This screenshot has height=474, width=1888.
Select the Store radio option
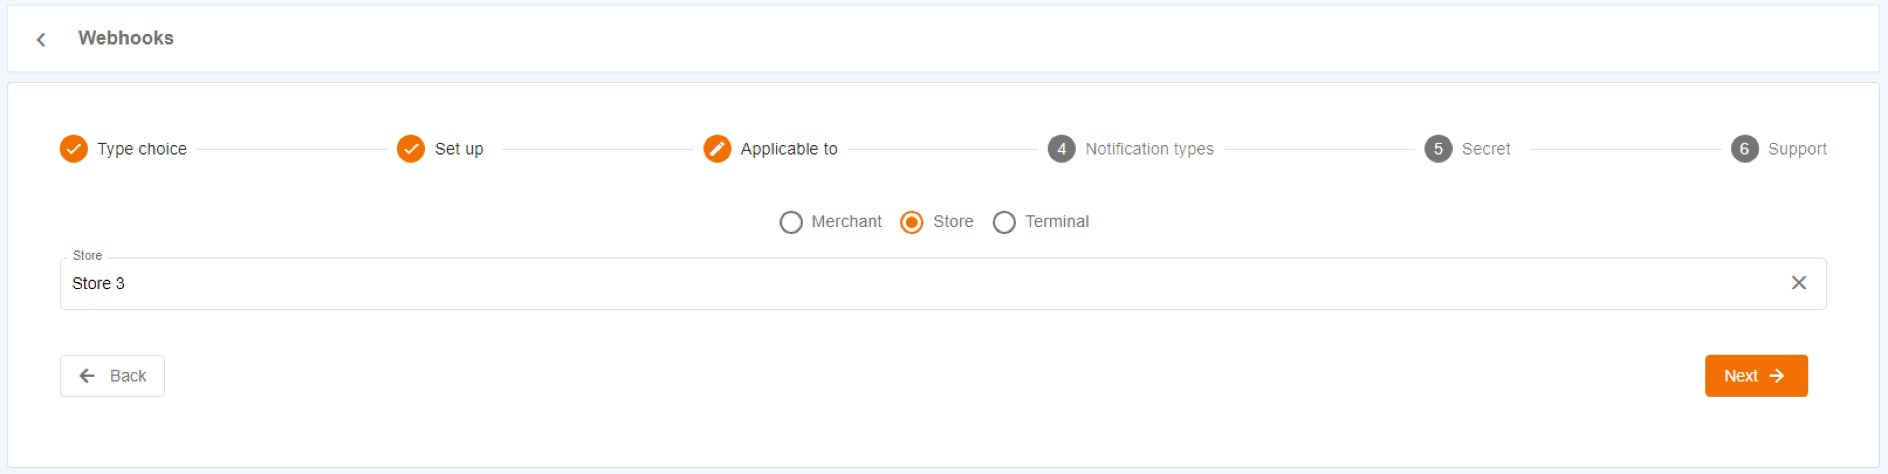pyautogui.click(x=912, y=222)
